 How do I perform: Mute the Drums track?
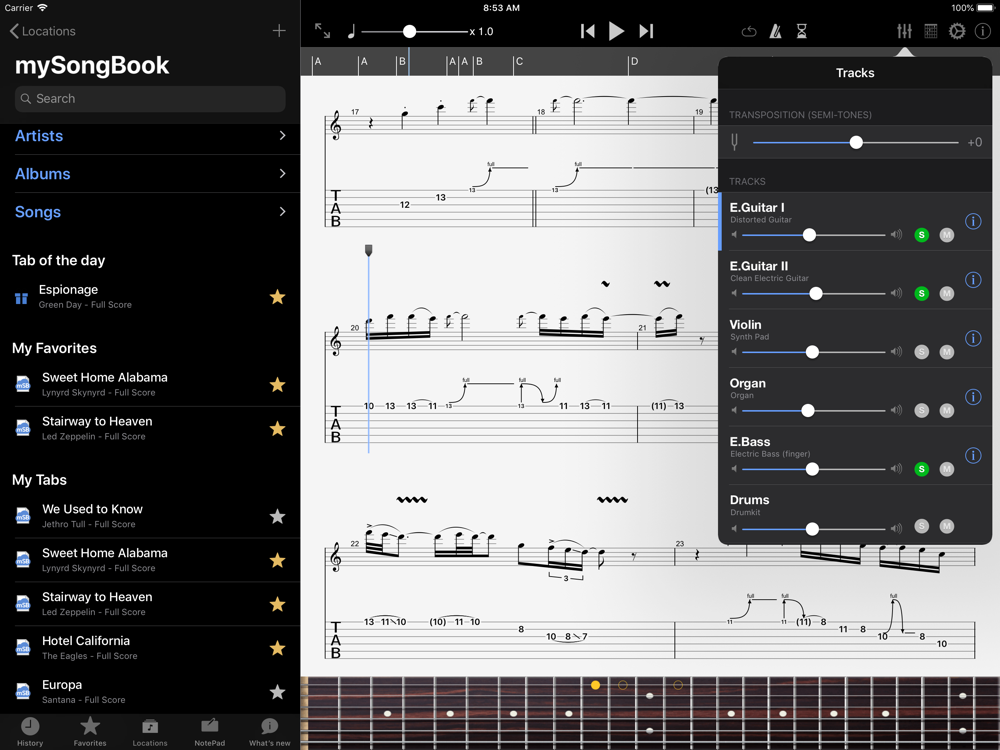point(947,526)
